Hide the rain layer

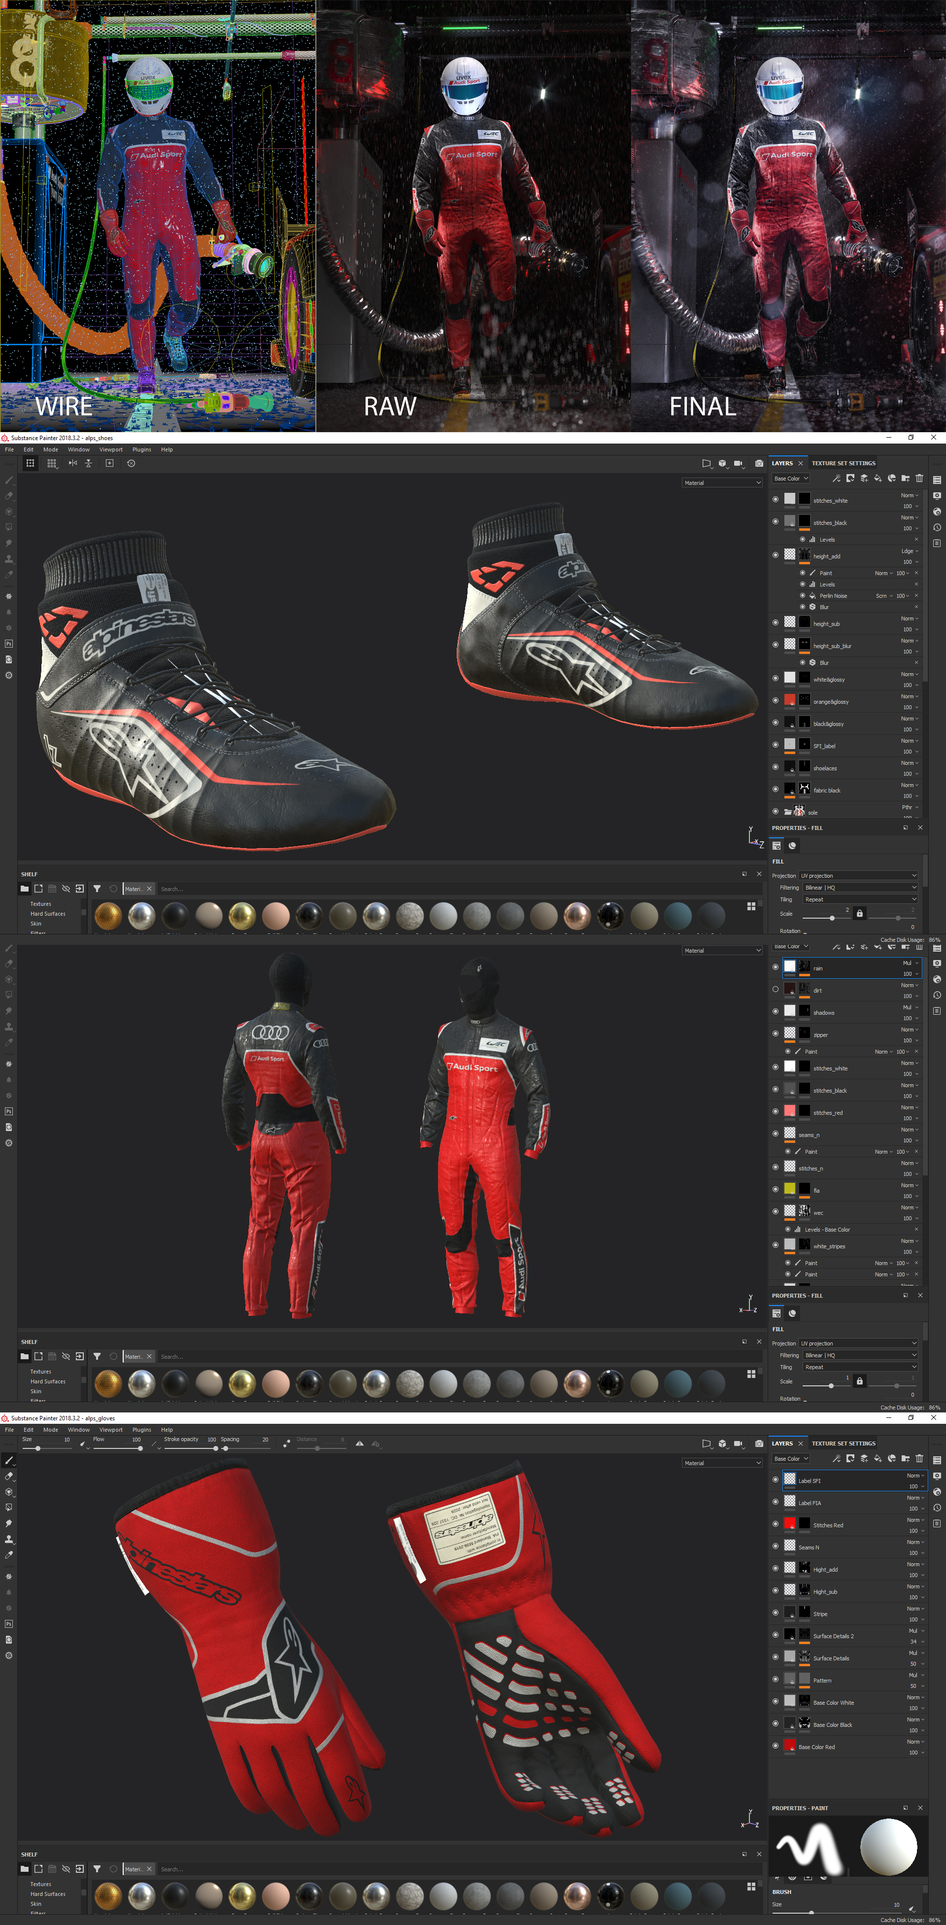[775, 966]
